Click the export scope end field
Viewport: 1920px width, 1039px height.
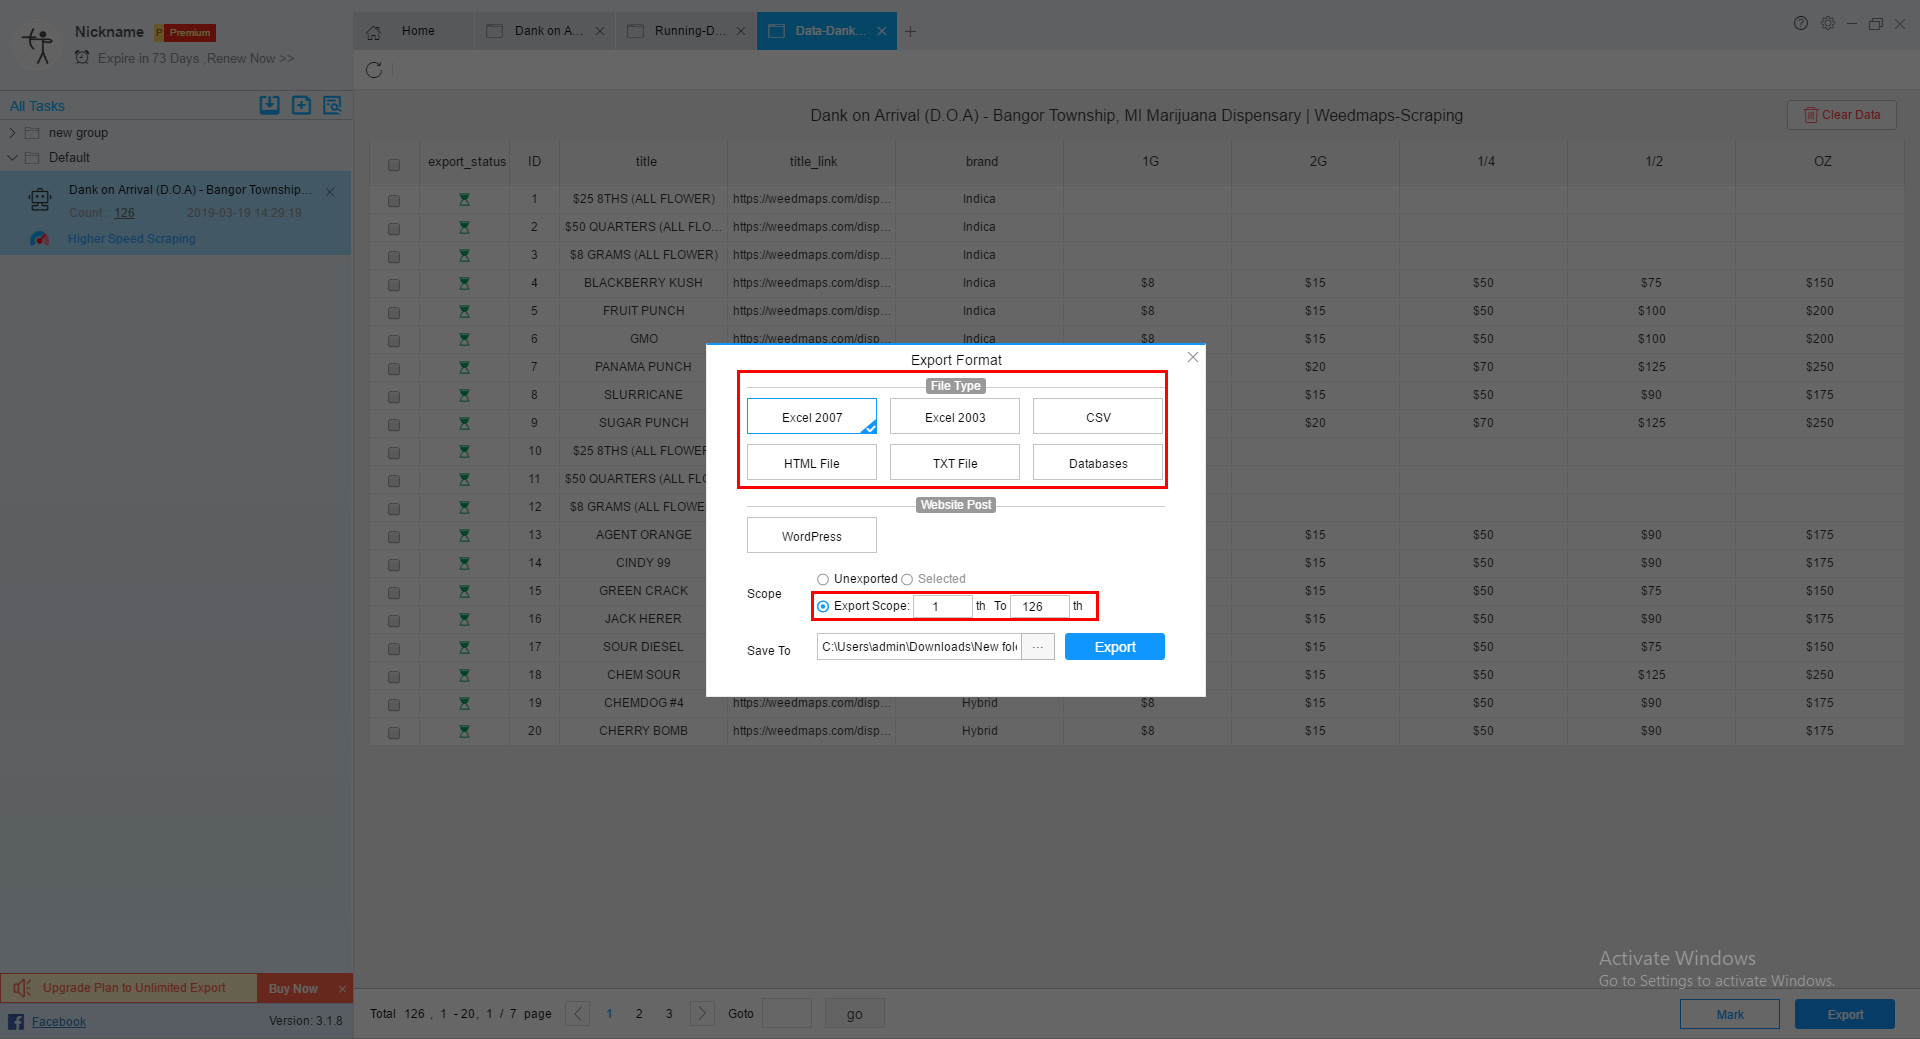(x=1040, y=606)
